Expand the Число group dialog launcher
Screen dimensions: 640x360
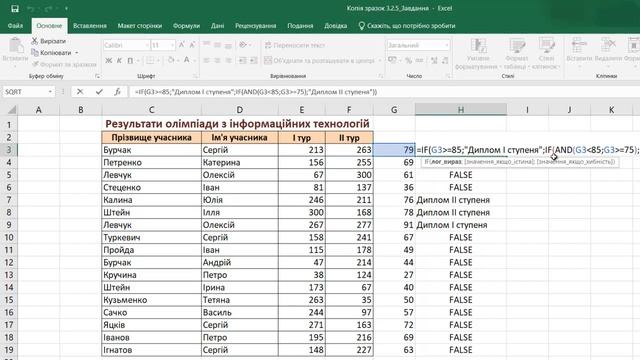point(448,76)
